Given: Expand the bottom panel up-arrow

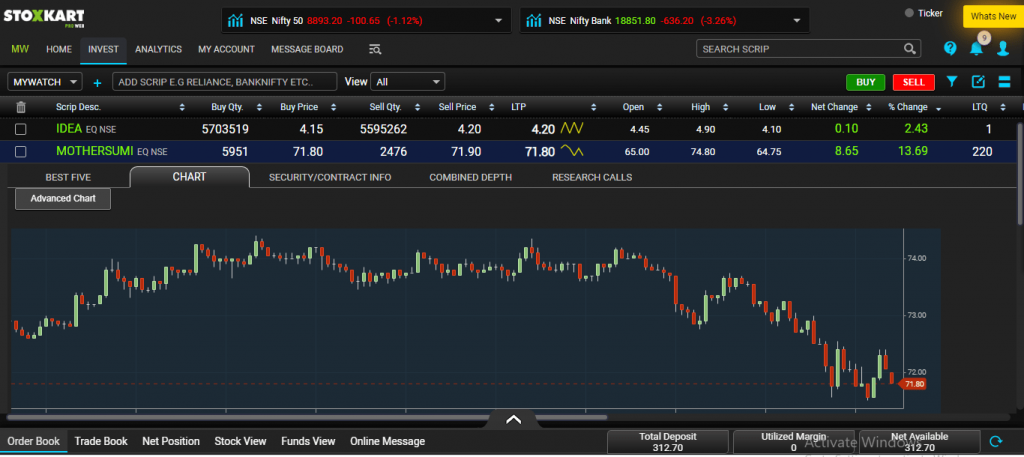Looking at the screenshot, I should point(513,419).
